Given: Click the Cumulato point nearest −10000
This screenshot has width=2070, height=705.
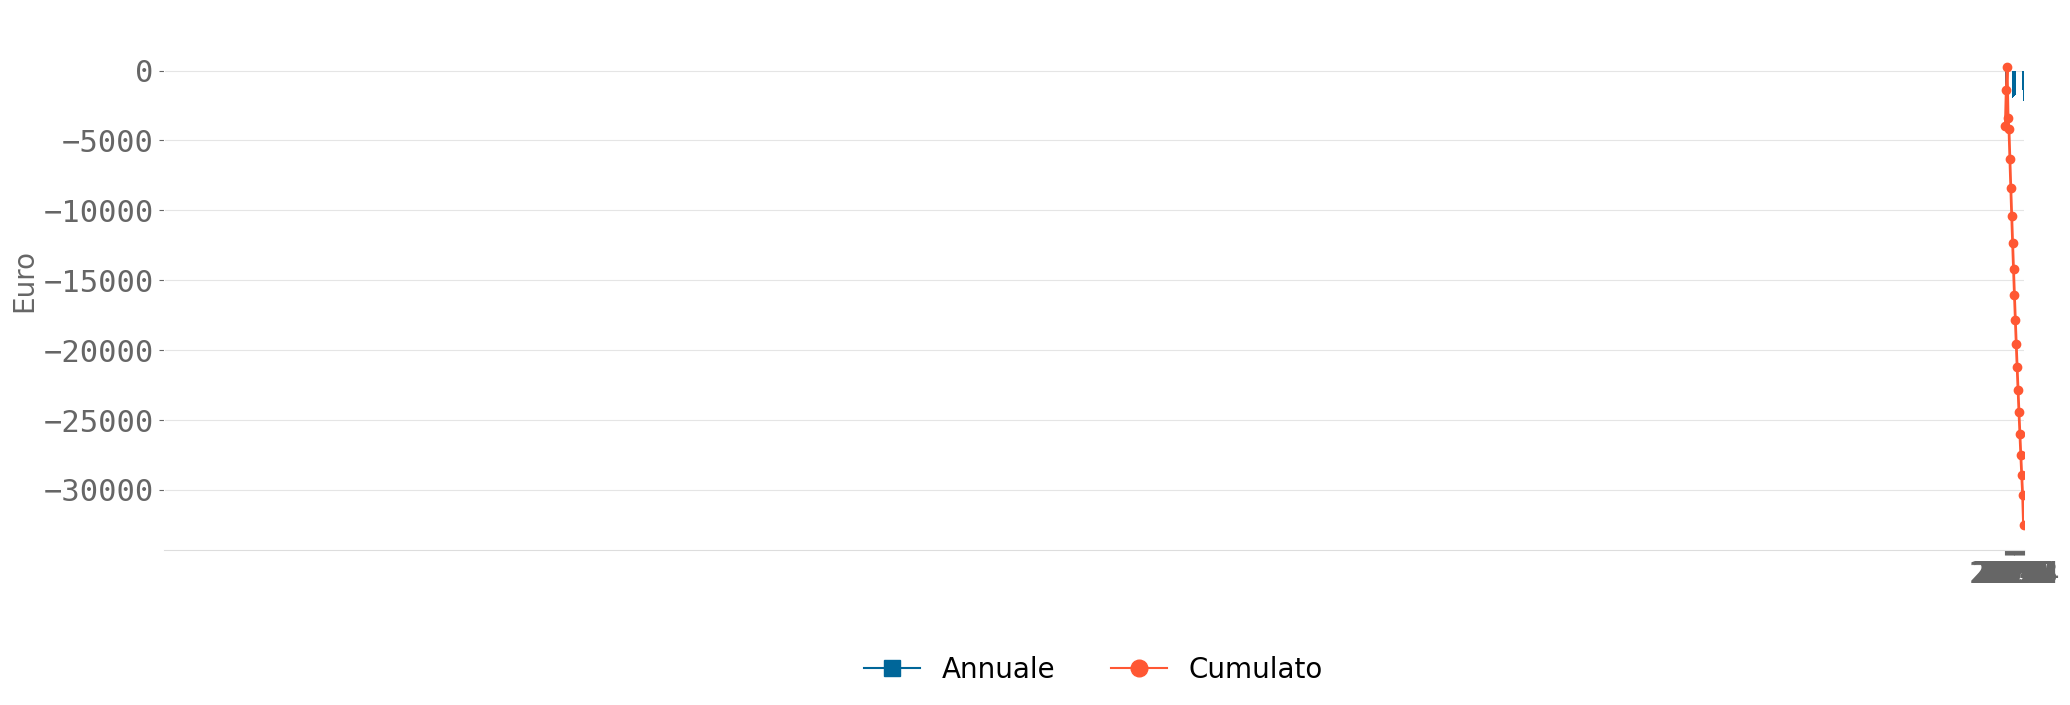Looking at the screenshot, I should click(2012, 216).
